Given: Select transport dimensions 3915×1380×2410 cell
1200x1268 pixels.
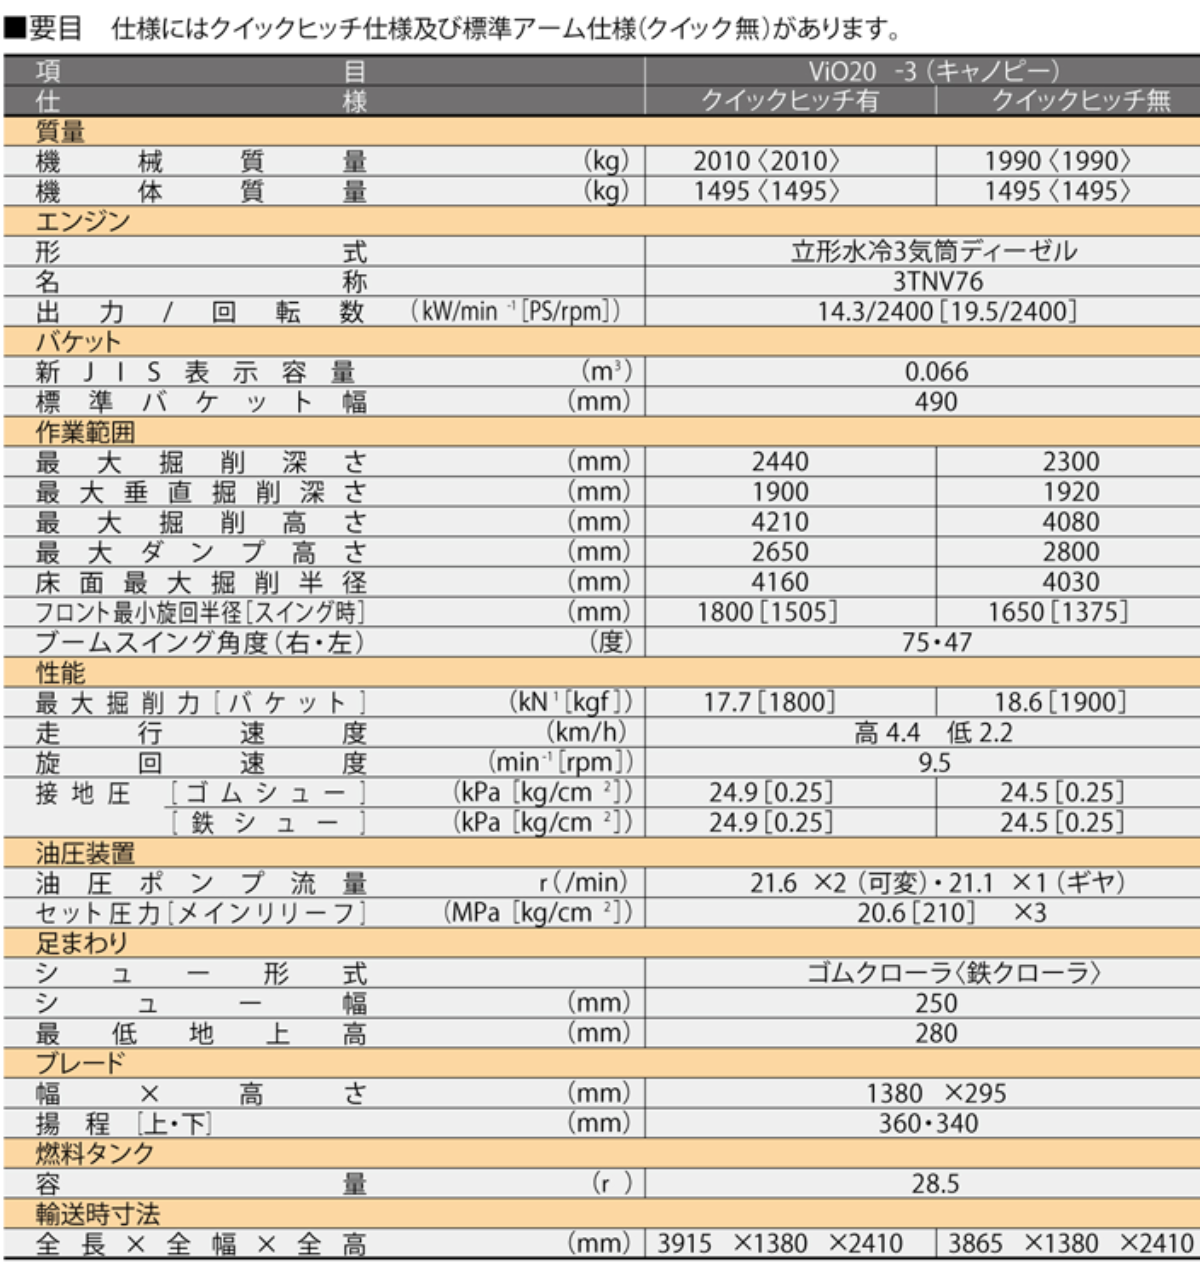Looking at the screenshot, I should (780, 1244).
